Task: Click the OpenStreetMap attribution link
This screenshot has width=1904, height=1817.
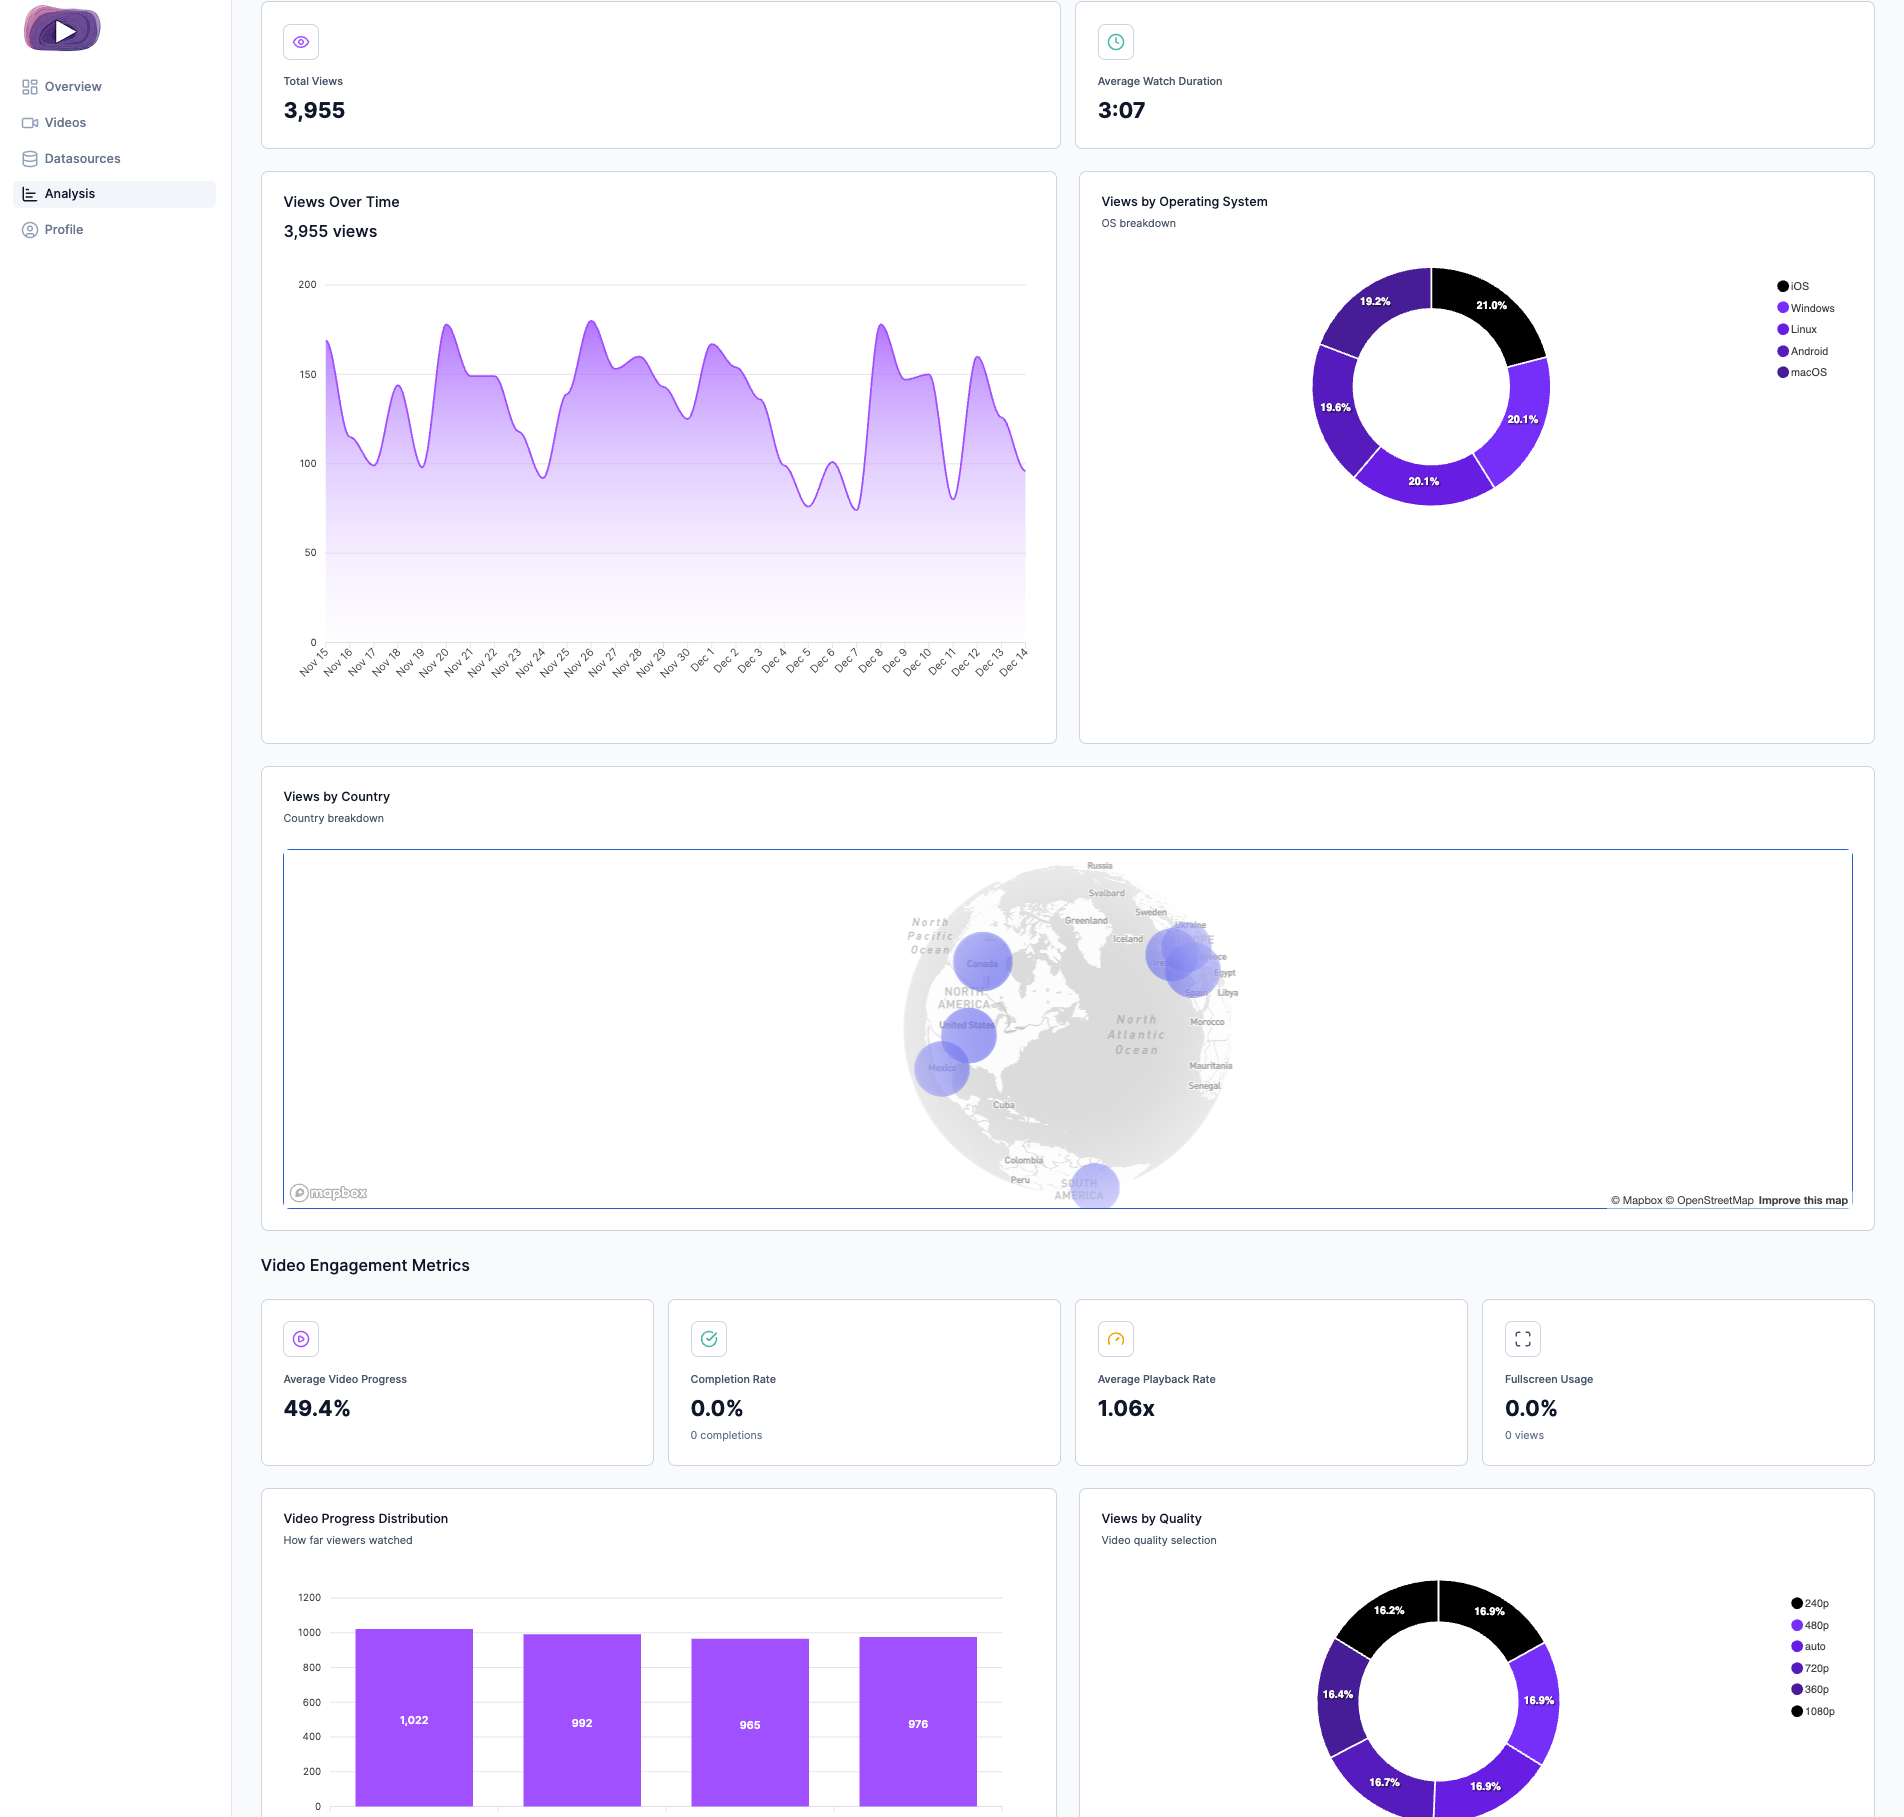Action: point(1713,1200)
